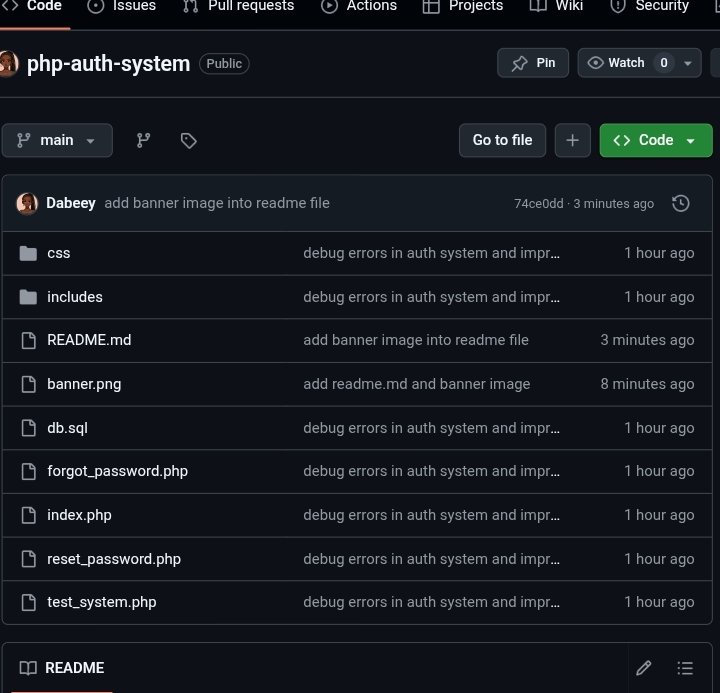Edit README with pencil icon
Viewport: 720px width, 693px height.
[644, 668]
